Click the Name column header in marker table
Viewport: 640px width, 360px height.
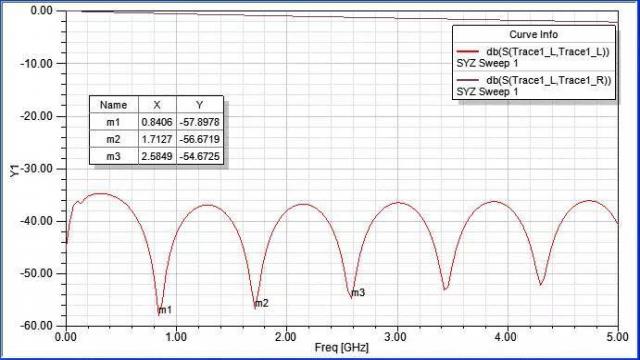[113, 105]
